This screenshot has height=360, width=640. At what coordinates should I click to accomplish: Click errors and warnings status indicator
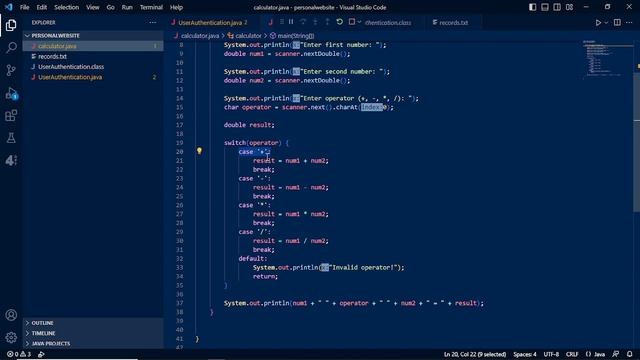pyautogui.click(x=19, y=354)
